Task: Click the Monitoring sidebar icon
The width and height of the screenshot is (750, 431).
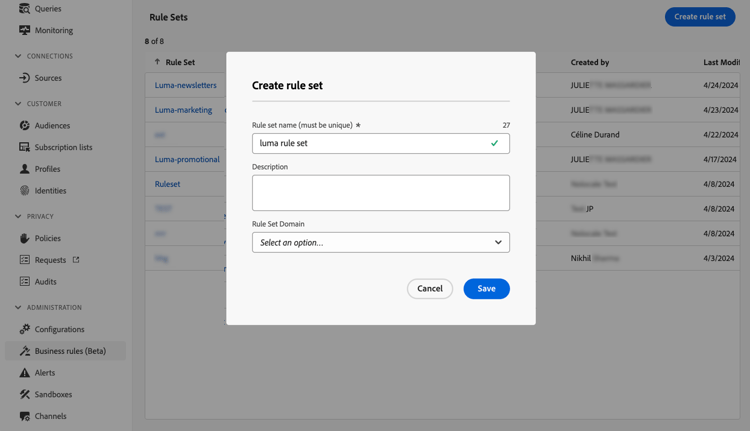Action: point(25,30)
